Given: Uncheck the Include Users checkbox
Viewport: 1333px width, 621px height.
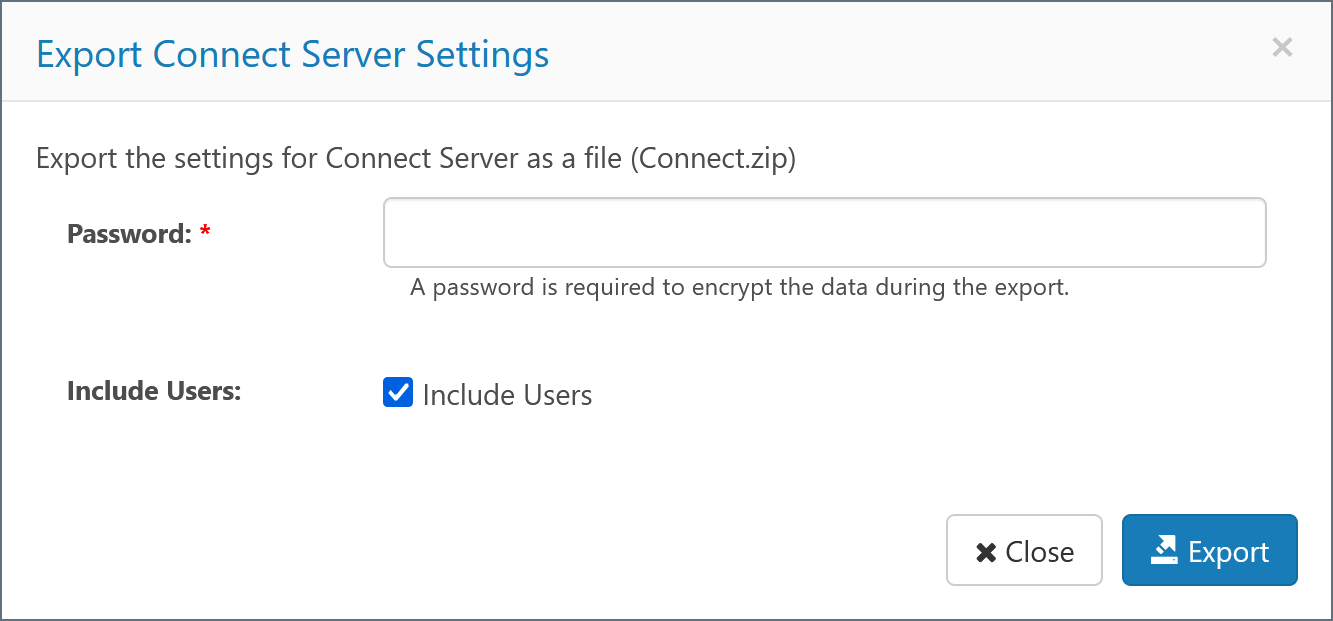Looking at the screenshot, I should coord(398,393).
